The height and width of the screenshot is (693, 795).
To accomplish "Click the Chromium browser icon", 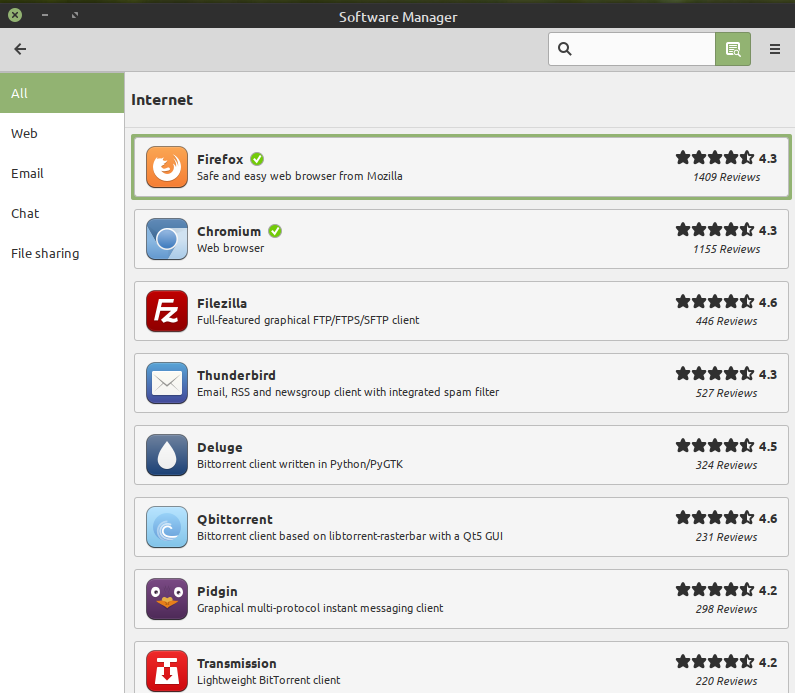I will pyautogui.click(x=166, y=239).
